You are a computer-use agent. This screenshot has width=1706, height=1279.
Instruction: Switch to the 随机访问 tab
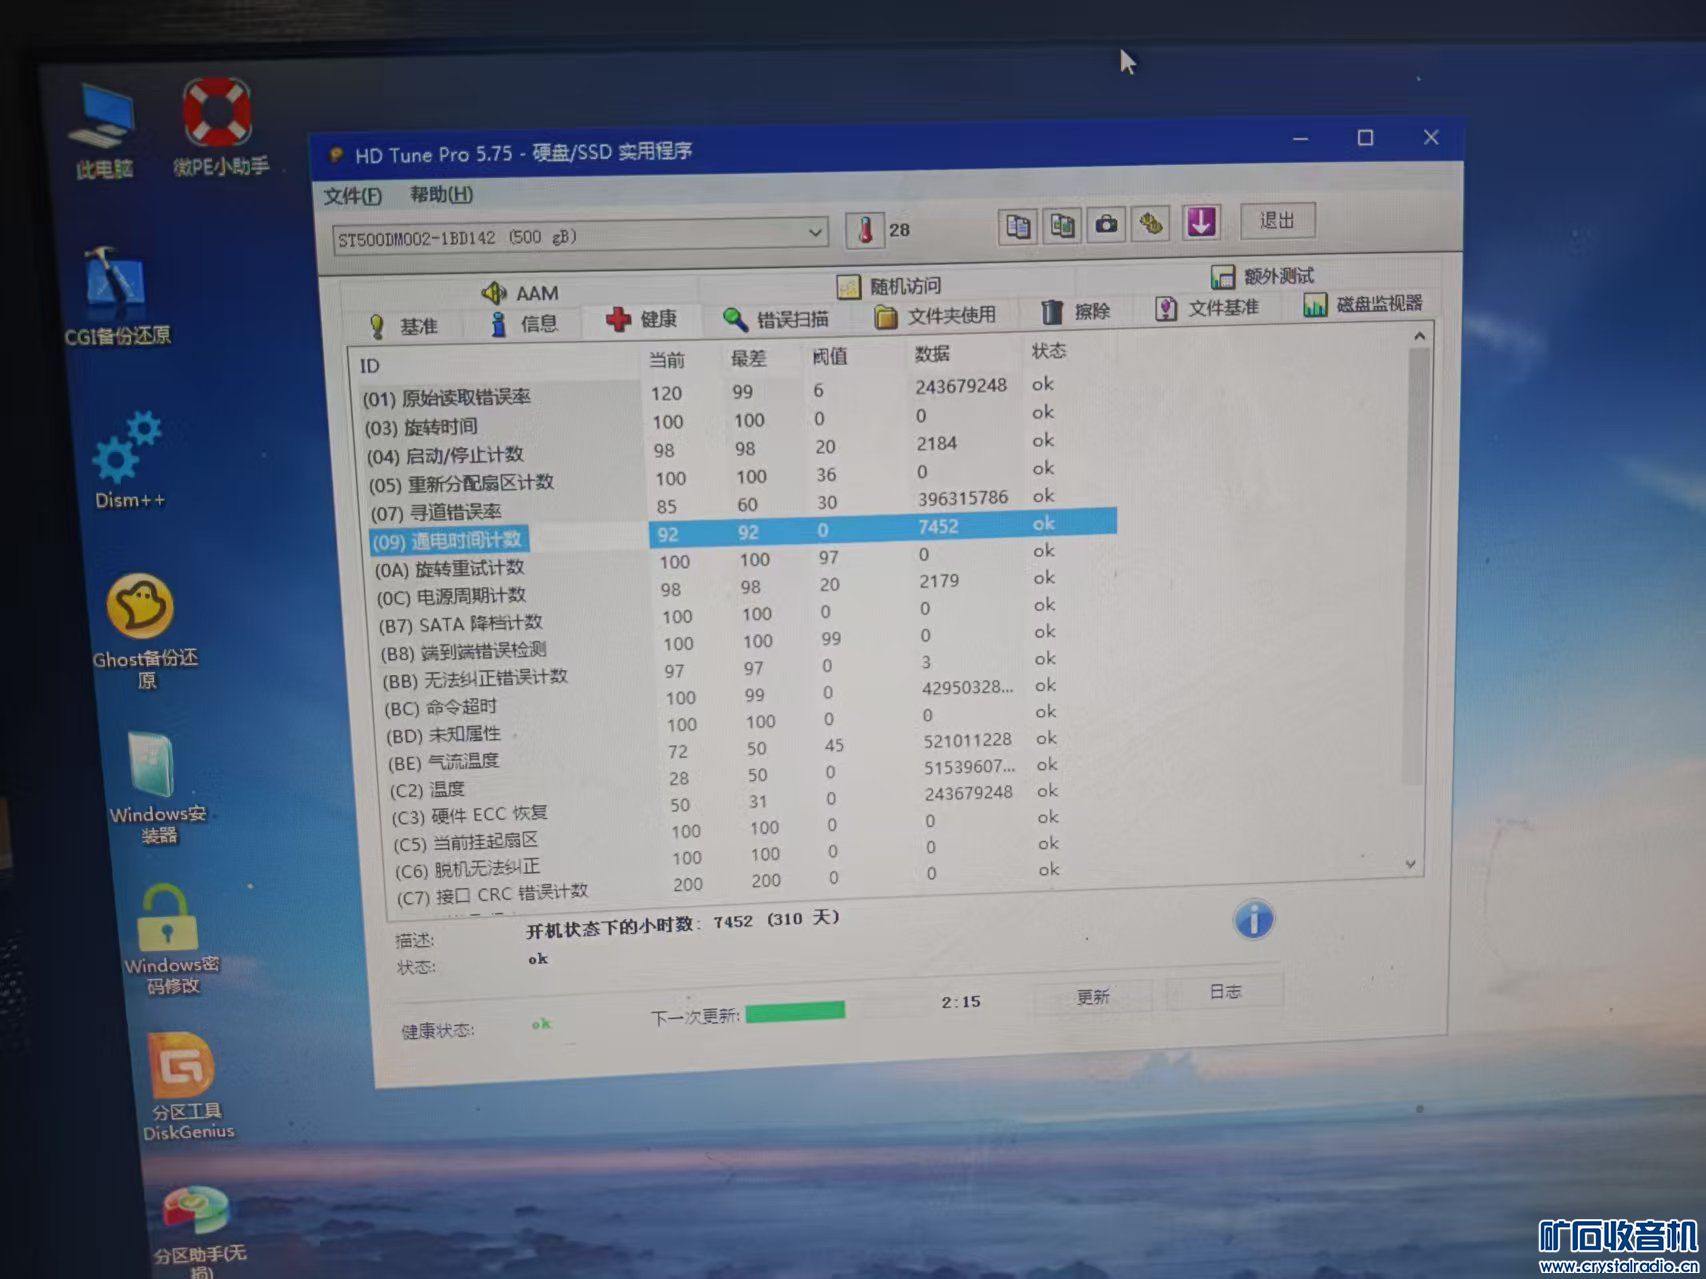[x=889, y=286]
